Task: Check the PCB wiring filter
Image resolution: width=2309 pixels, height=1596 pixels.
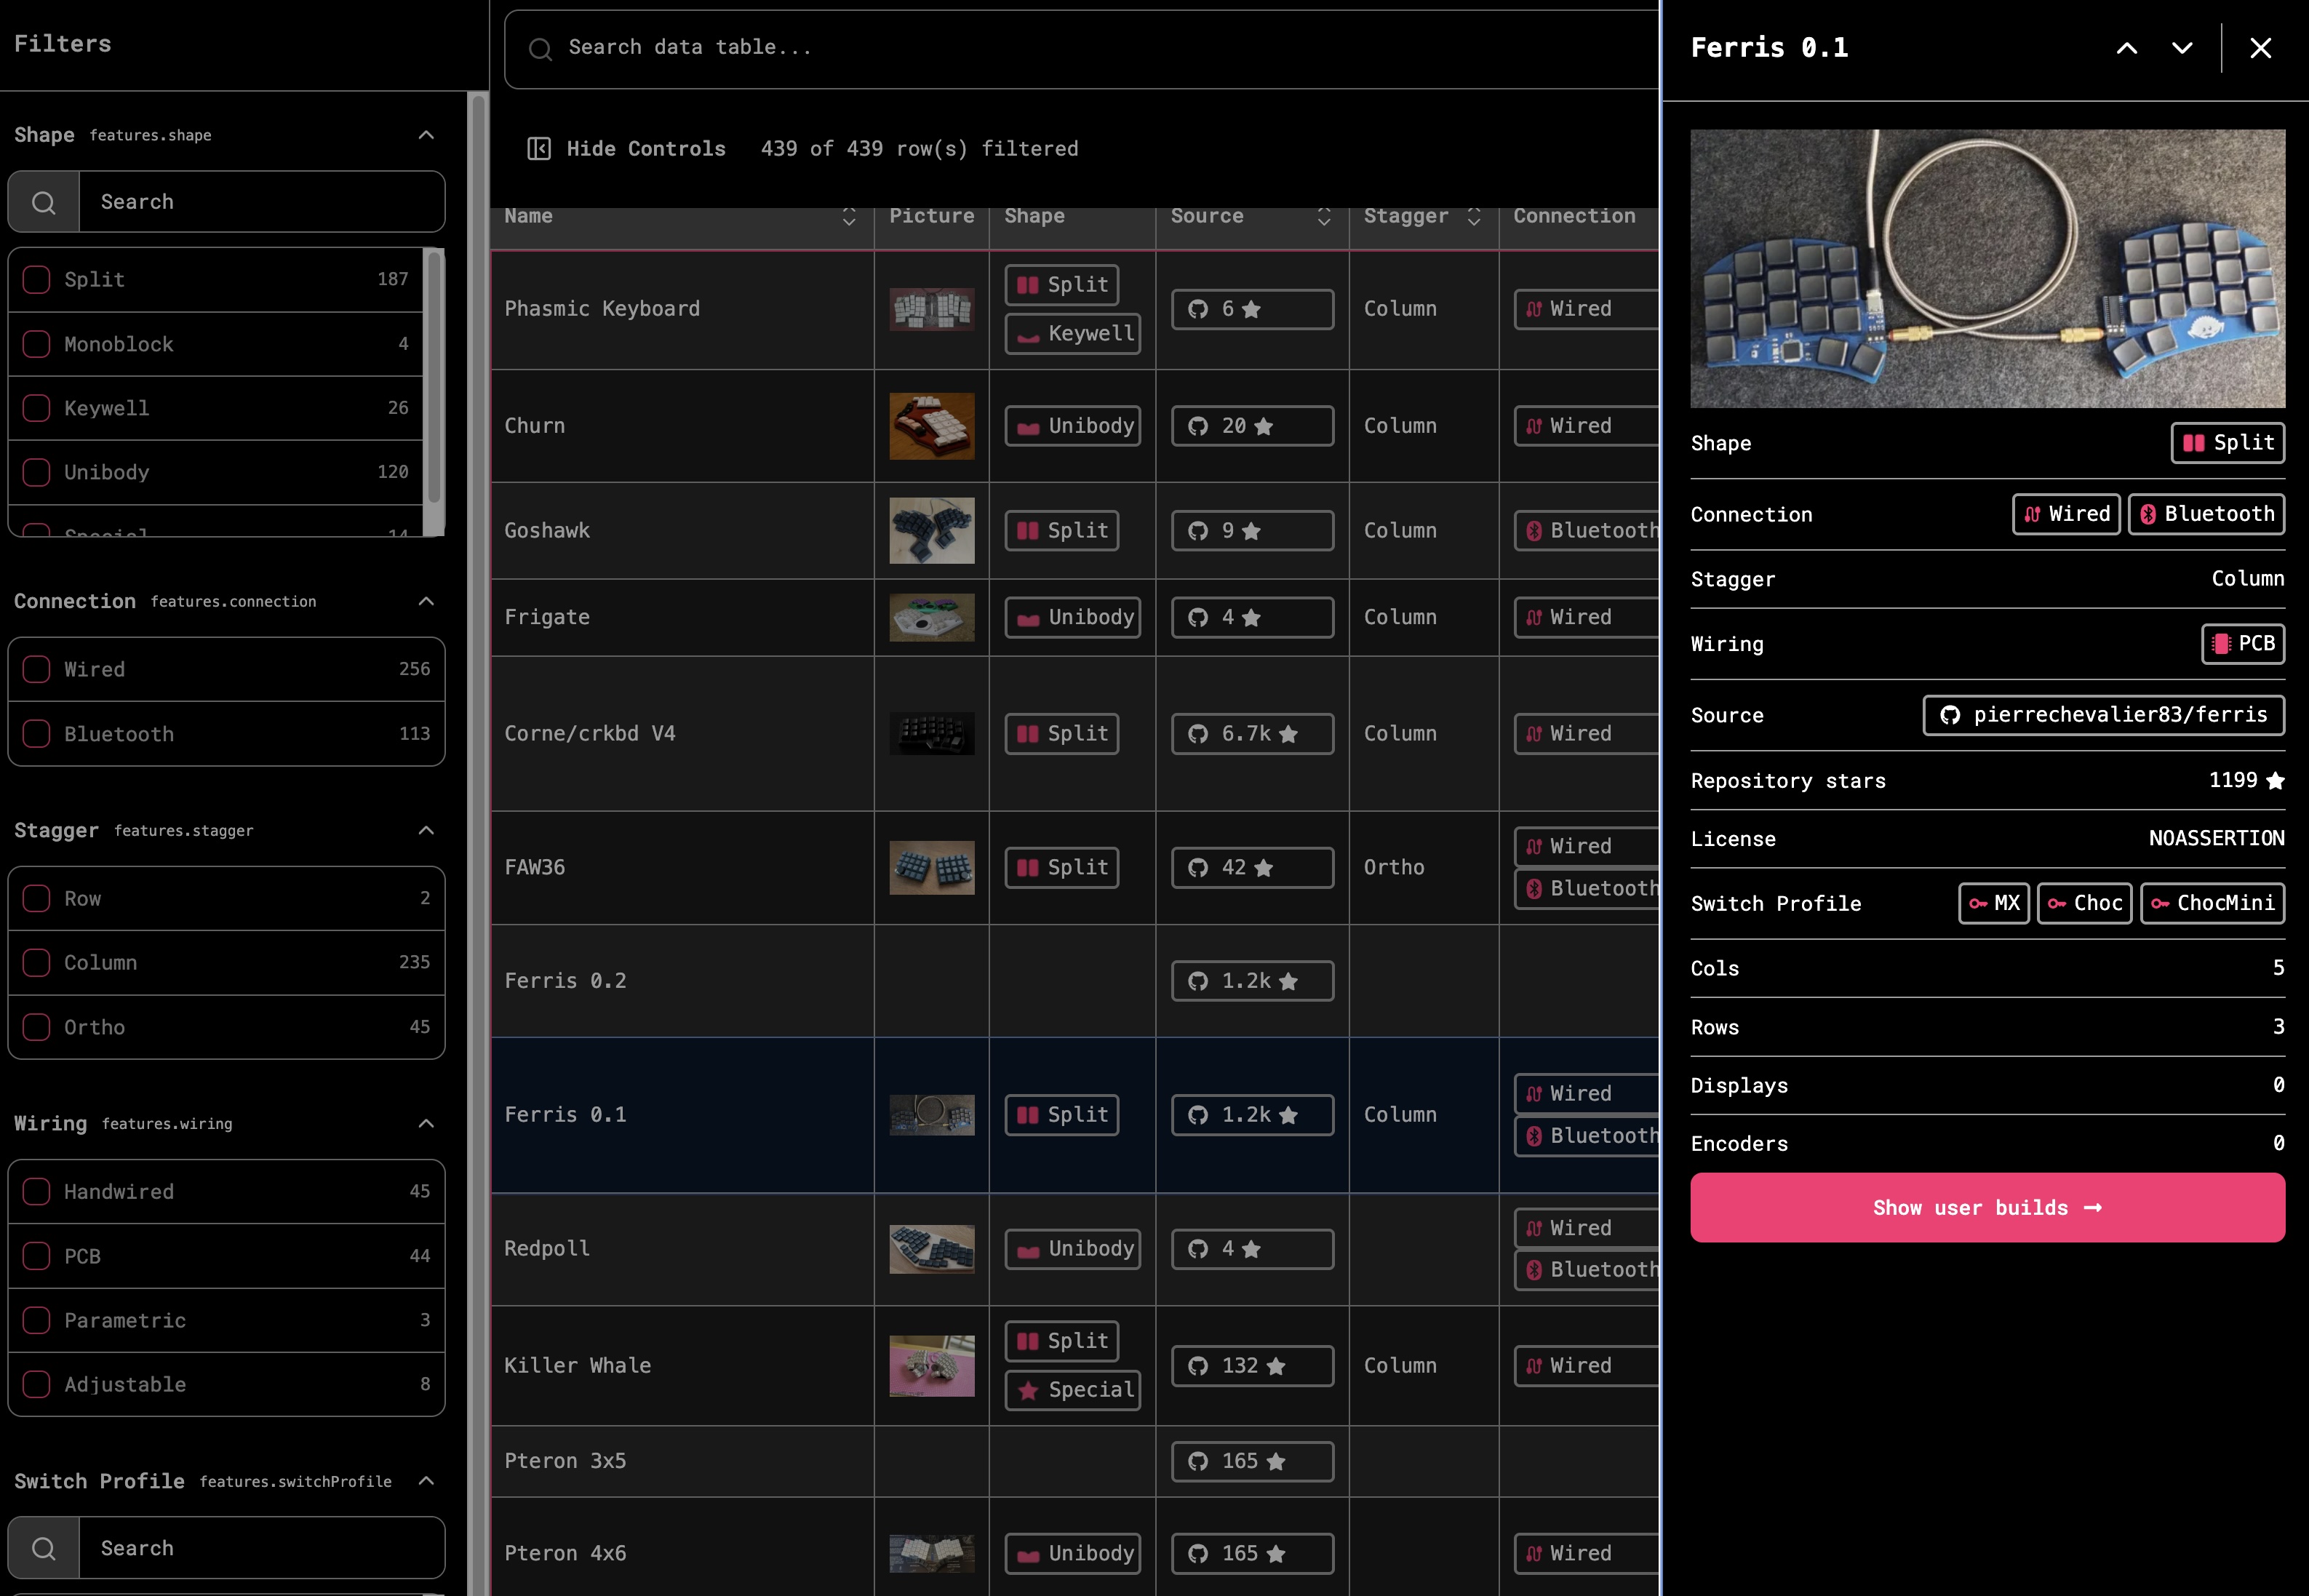Action: tap(37, 1256)
